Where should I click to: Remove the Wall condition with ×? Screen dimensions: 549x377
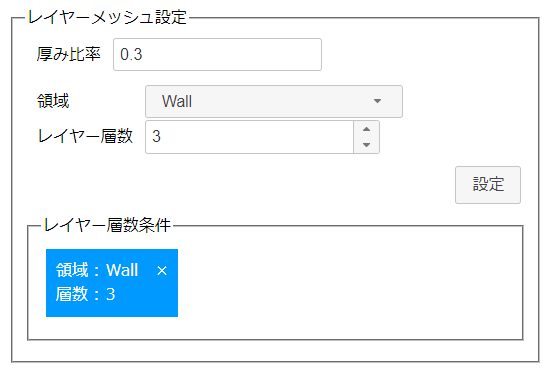[x=162, y=271]
